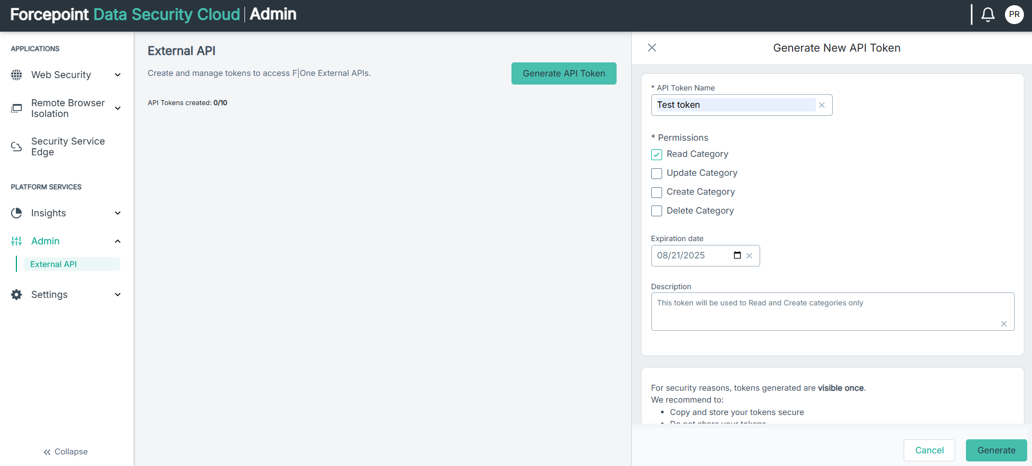Select External API in the sidebar
The image size is (1032, 466).
point(54,264)
